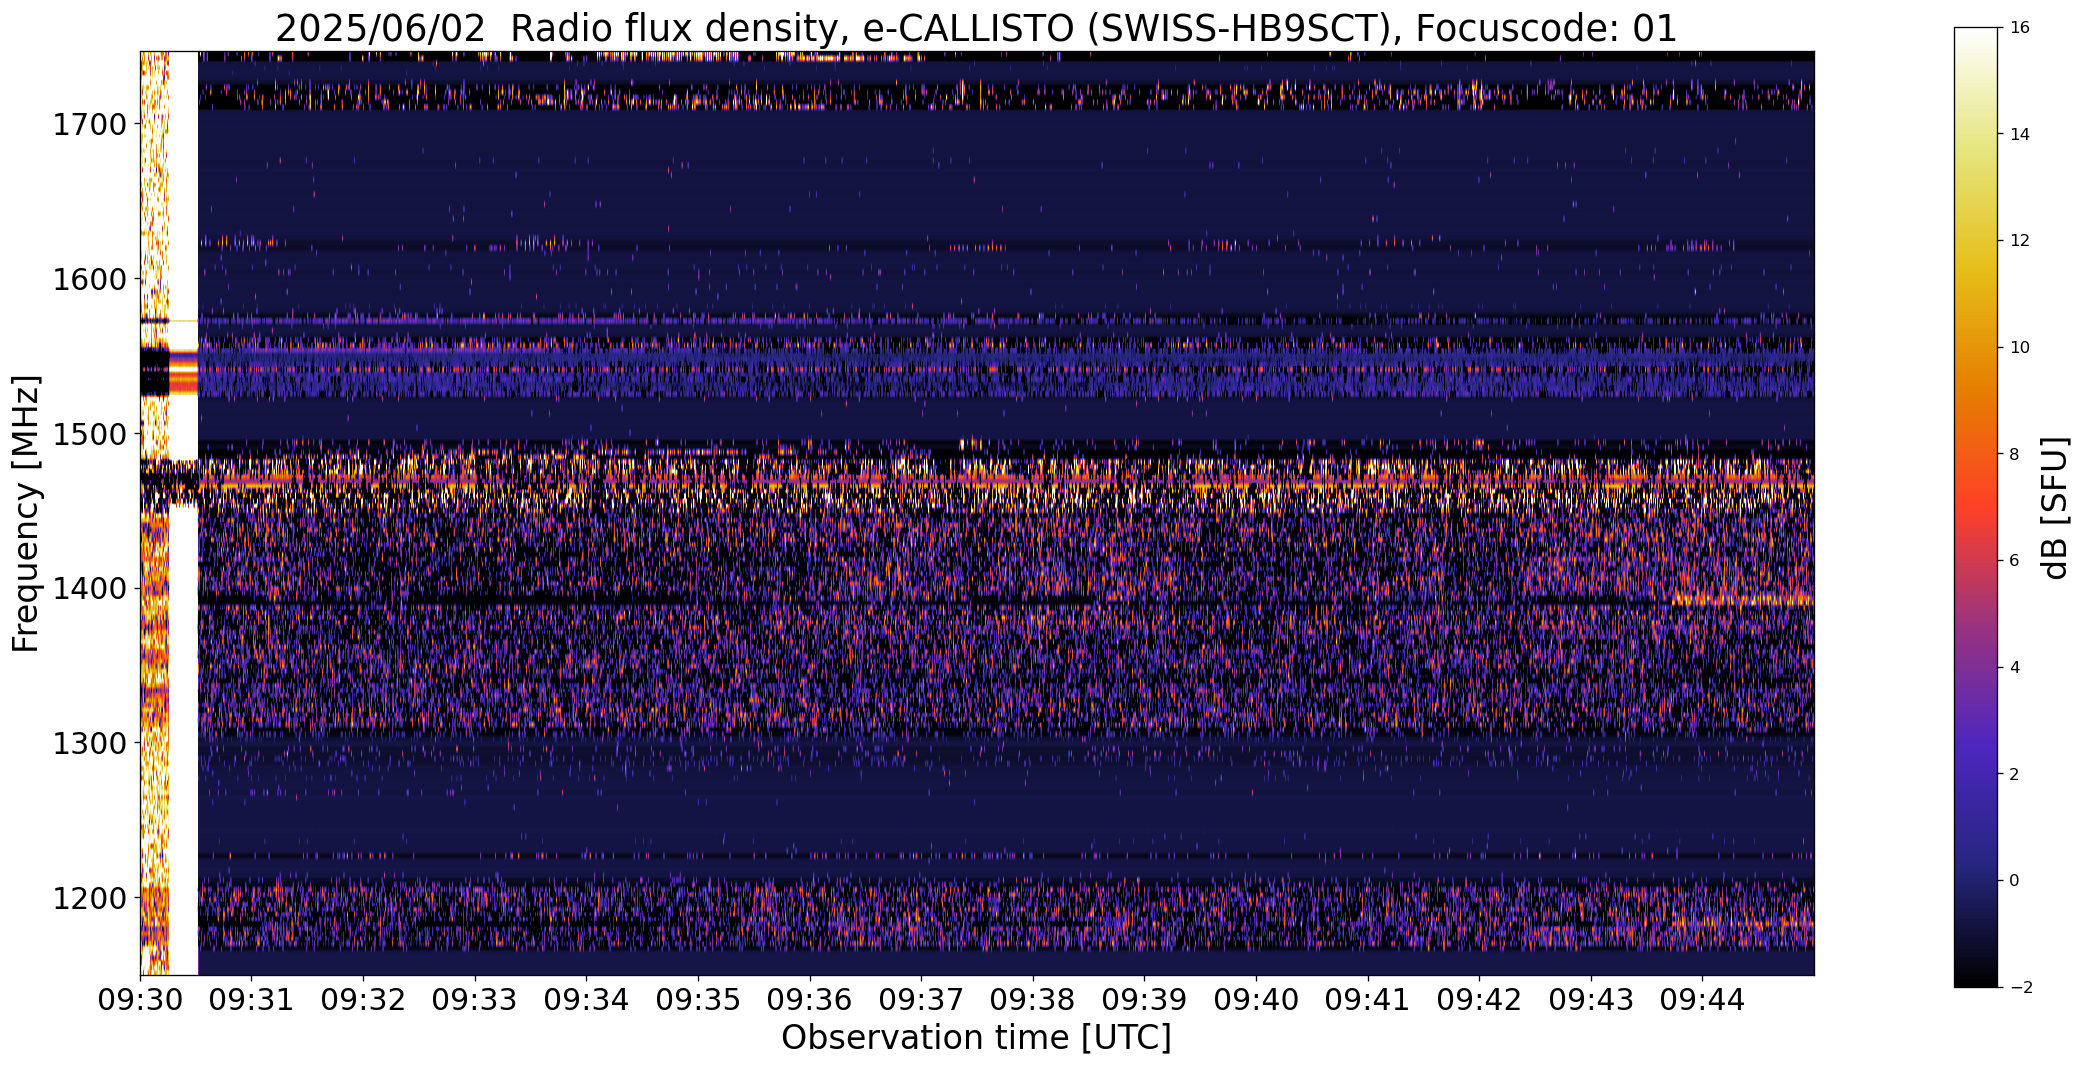Click the 09:42 time tick label
Viewport: 2085px width, 1067px height.
(x=1479, y=999)
